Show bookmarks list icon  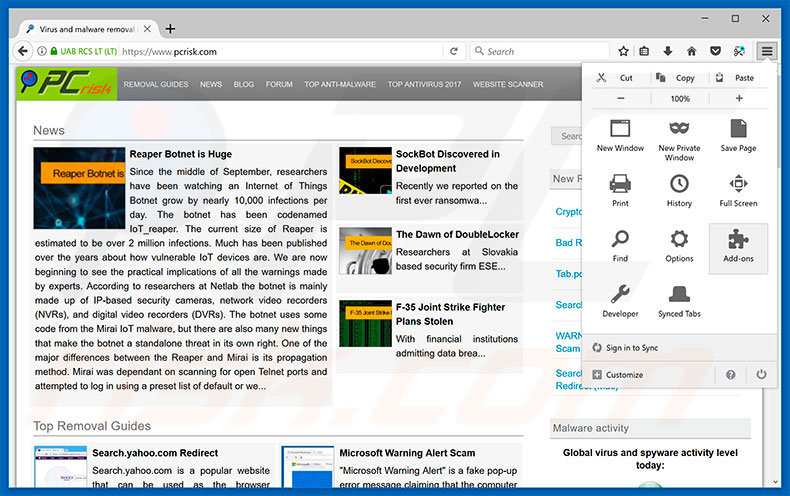[644, 51]
